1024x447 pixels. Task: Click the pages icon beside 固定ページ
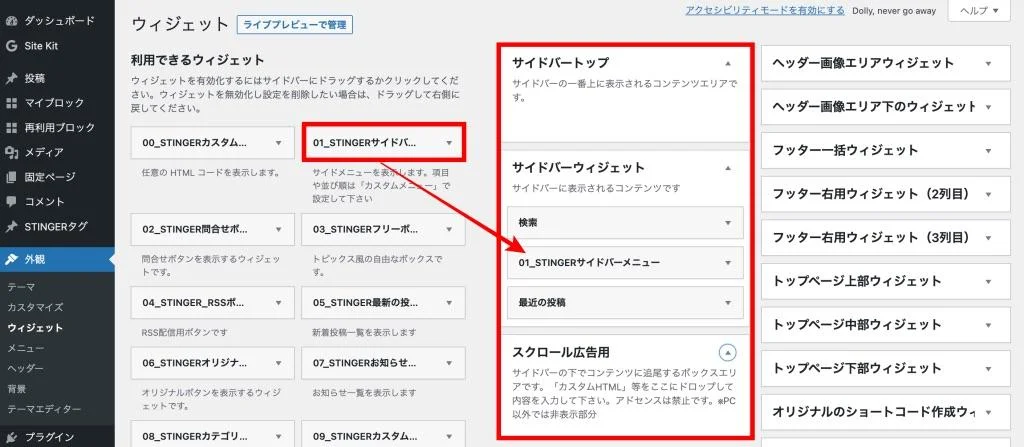tap(11, 176)
